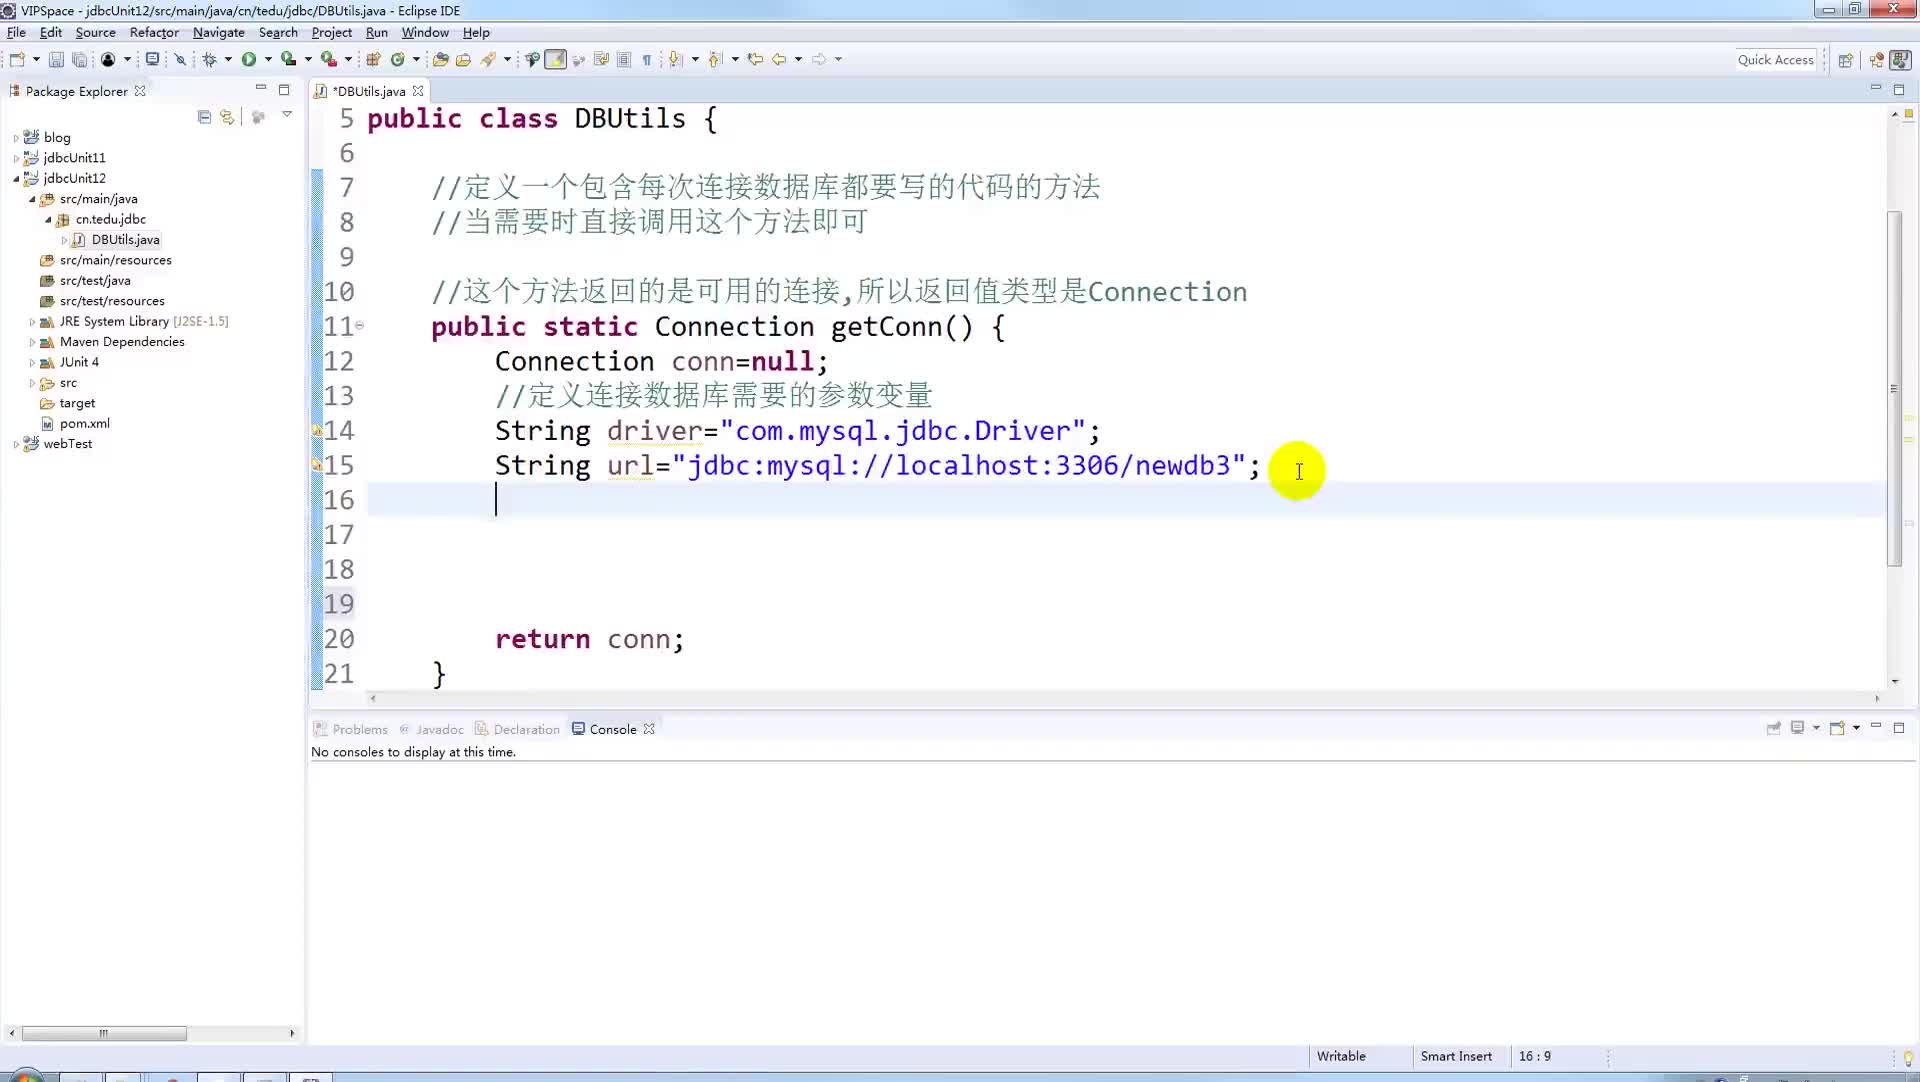This screenshot has height=1082, width=1920.
Task: Open Back navigation history dropdown
Action: tap(798, 59)
